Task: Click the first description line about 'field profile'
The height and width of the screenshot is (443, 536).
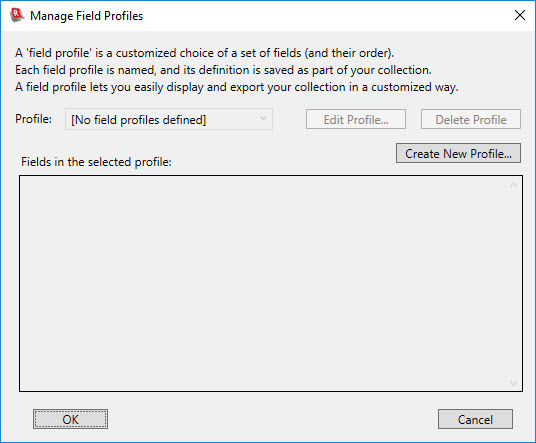Action: click(204, 53)
